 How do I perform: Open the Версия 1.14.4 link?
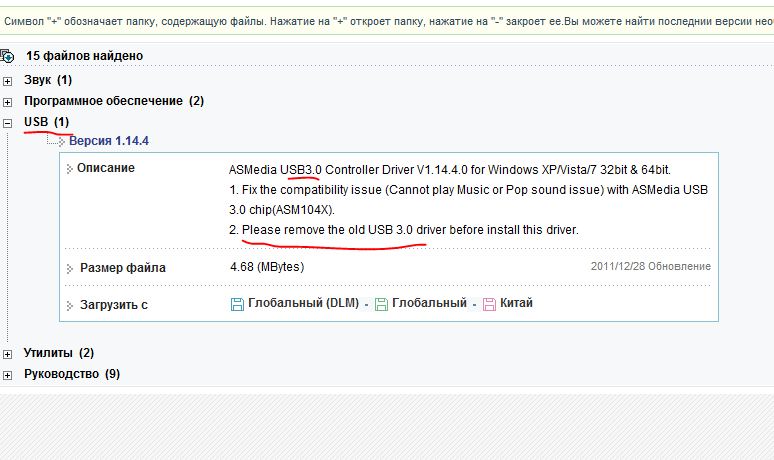click(x=115, y=141)
